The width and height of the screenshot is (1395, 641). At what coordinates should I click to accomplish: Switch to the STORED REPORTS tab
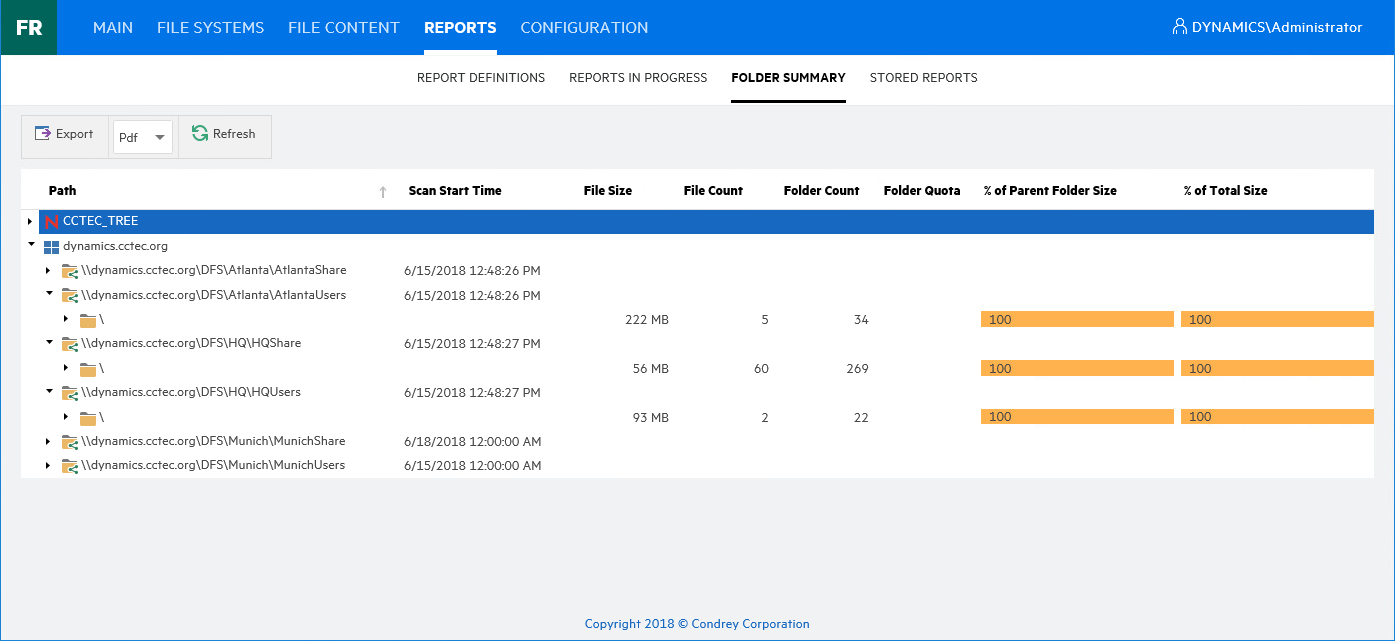tap(923, 78)
